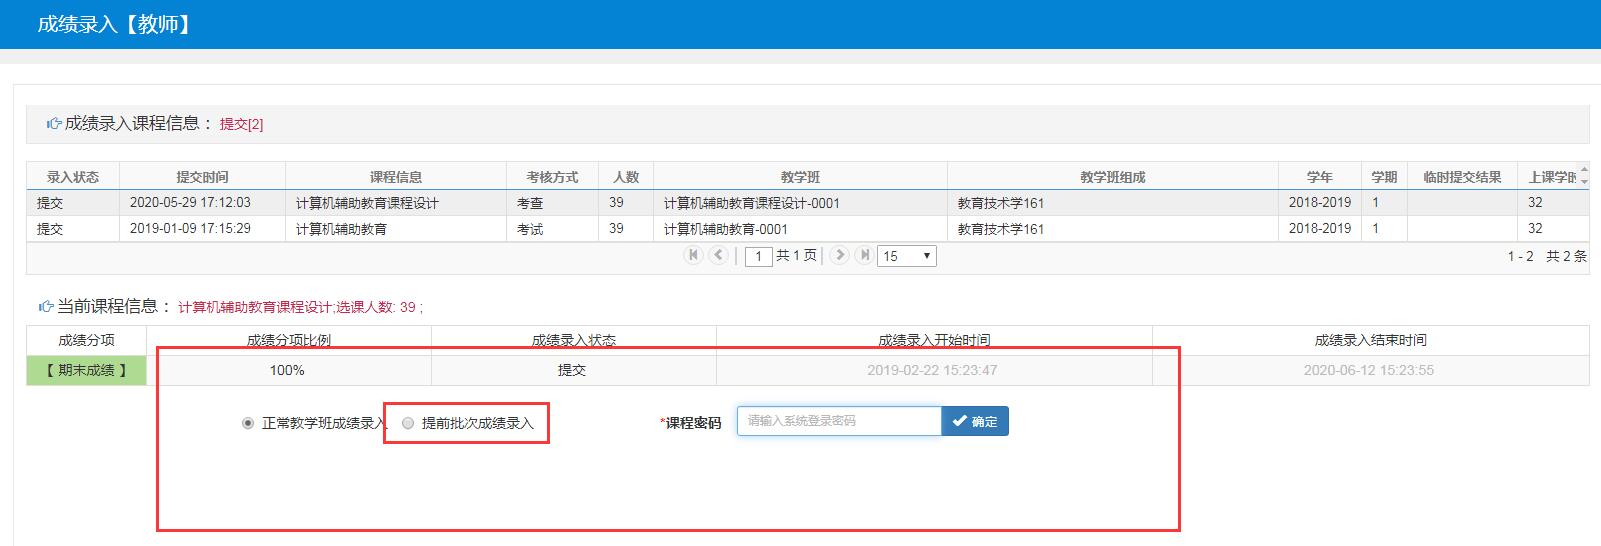1601x546 pixels.
Task: Select the 计算机辅助教育-0001 class row
Action: tap(725, 229)
